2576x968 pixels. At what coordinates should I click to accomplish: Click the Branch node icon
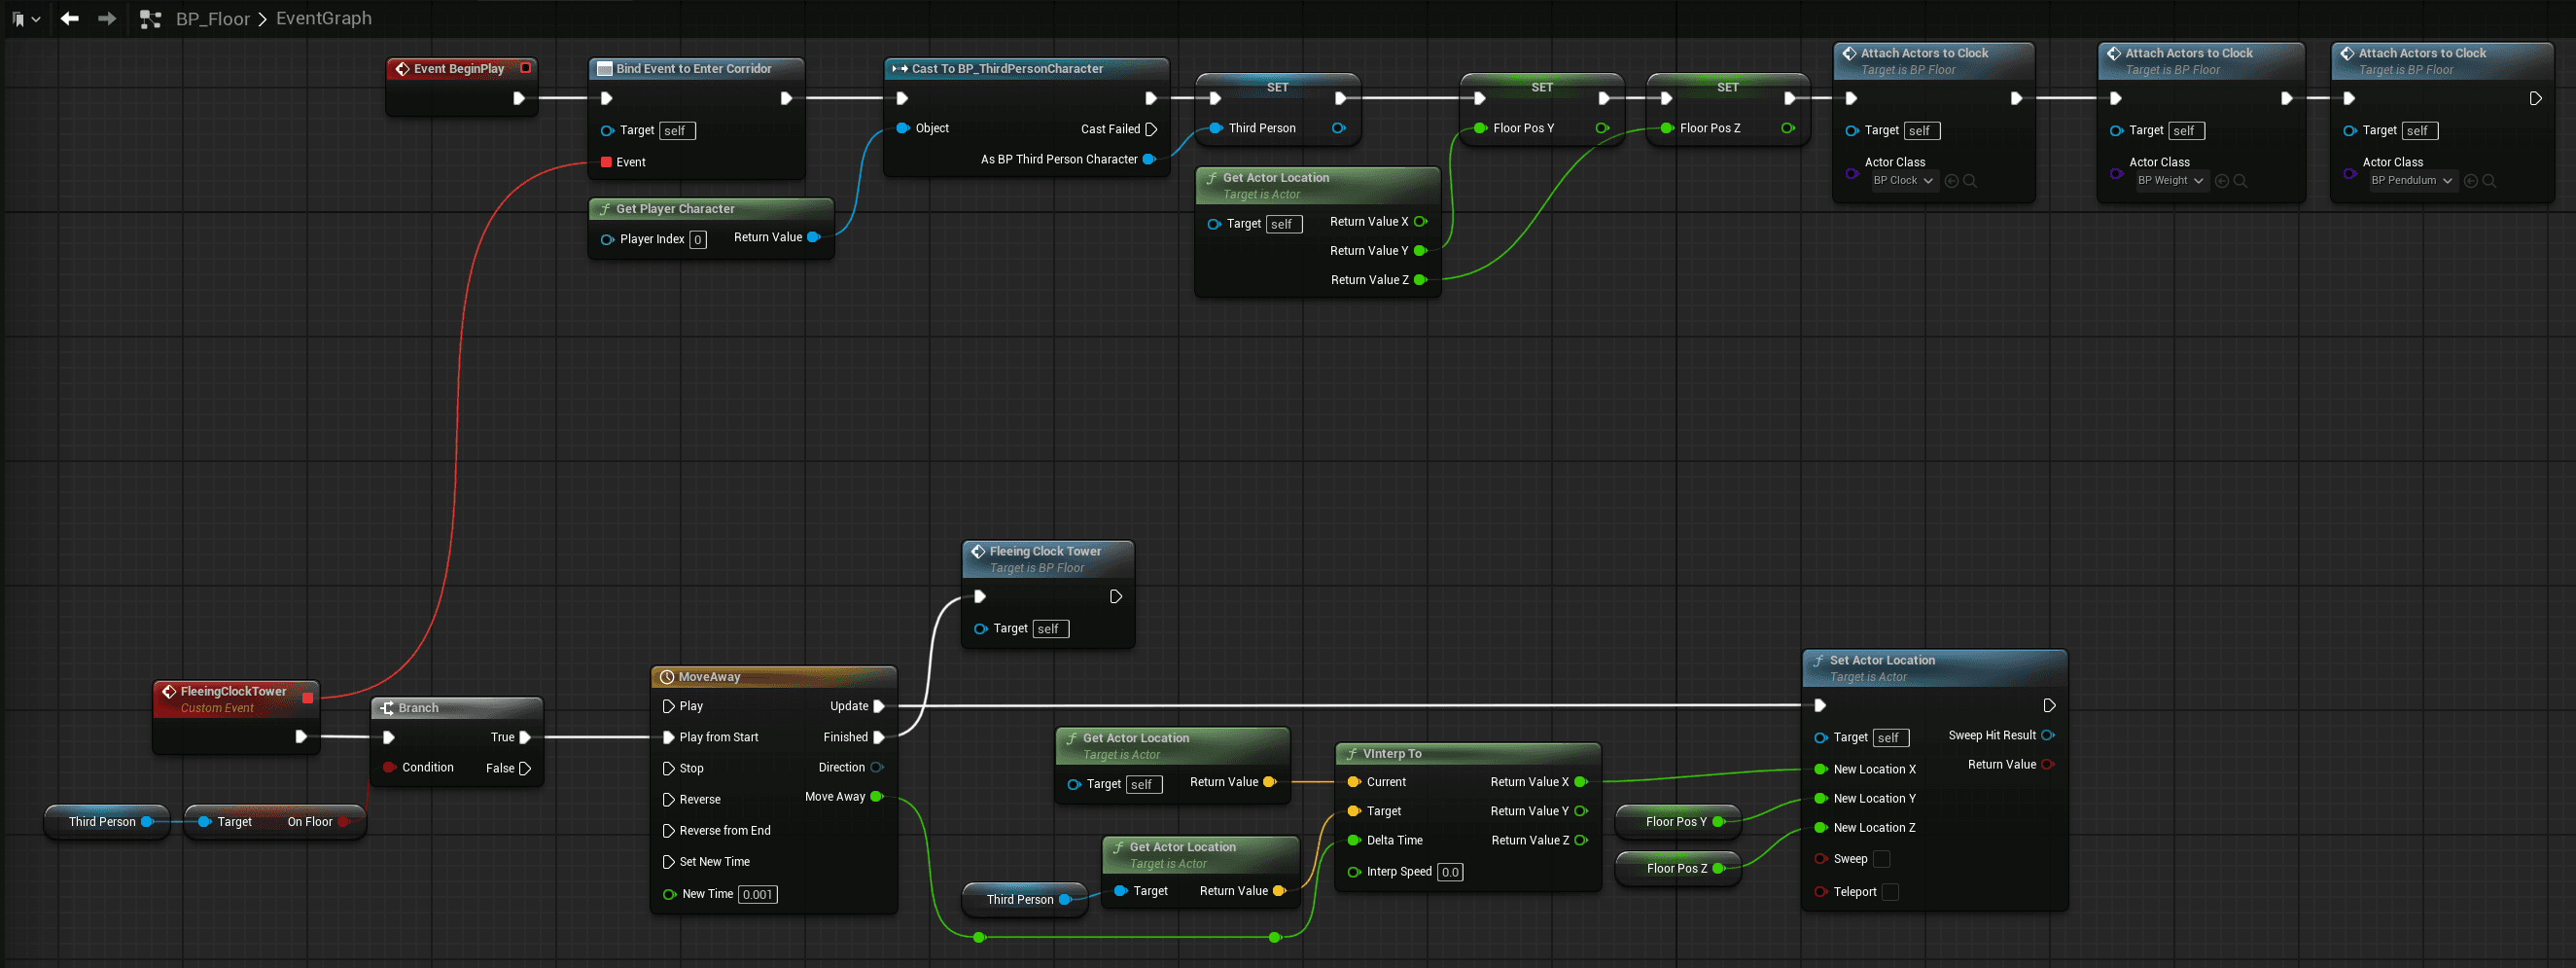[x=387, y=708]
